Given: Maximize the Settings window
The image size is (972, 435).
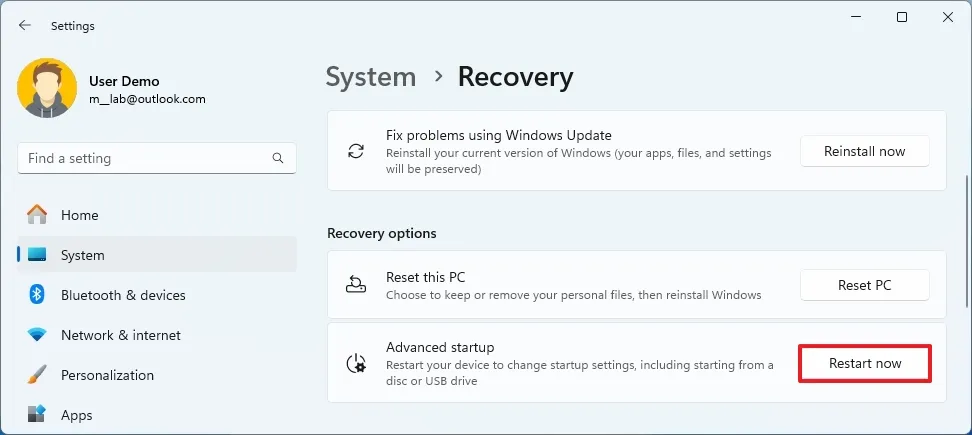Looking at the screenshot, I should coord(902,17).
